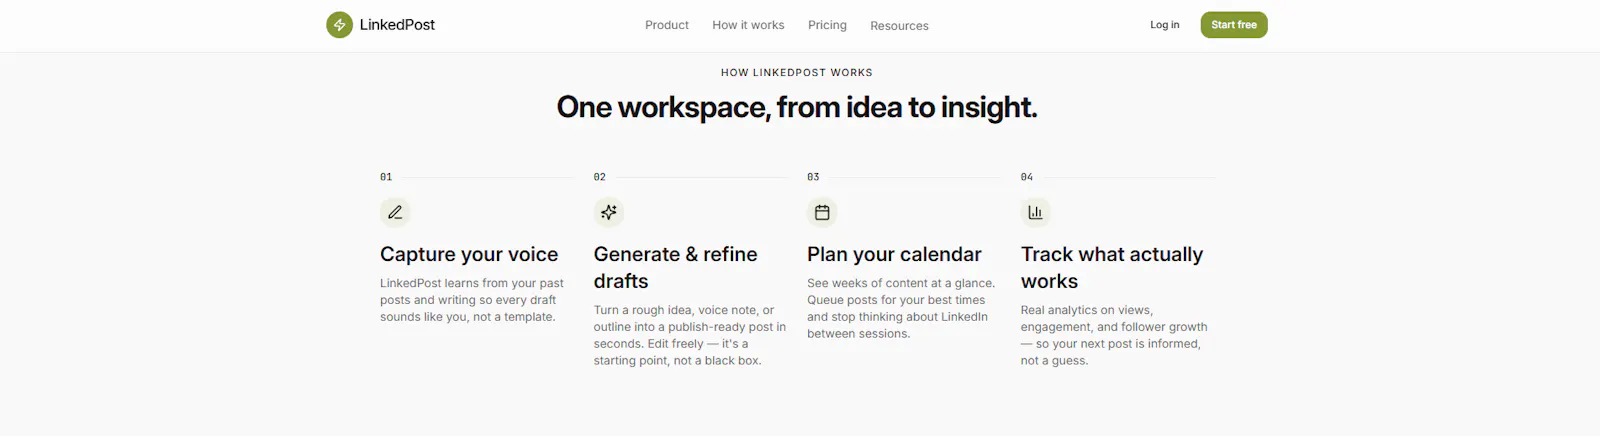Screen dimensions: 1600x436
Task: Click the One workspace, from idea to insight headline
Action: pos(797,107)
